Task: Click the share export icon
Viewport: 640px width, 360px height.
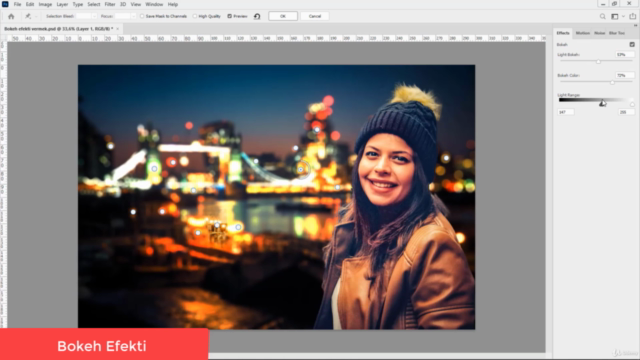Action: pyautogui.click(x=633, y=16)
